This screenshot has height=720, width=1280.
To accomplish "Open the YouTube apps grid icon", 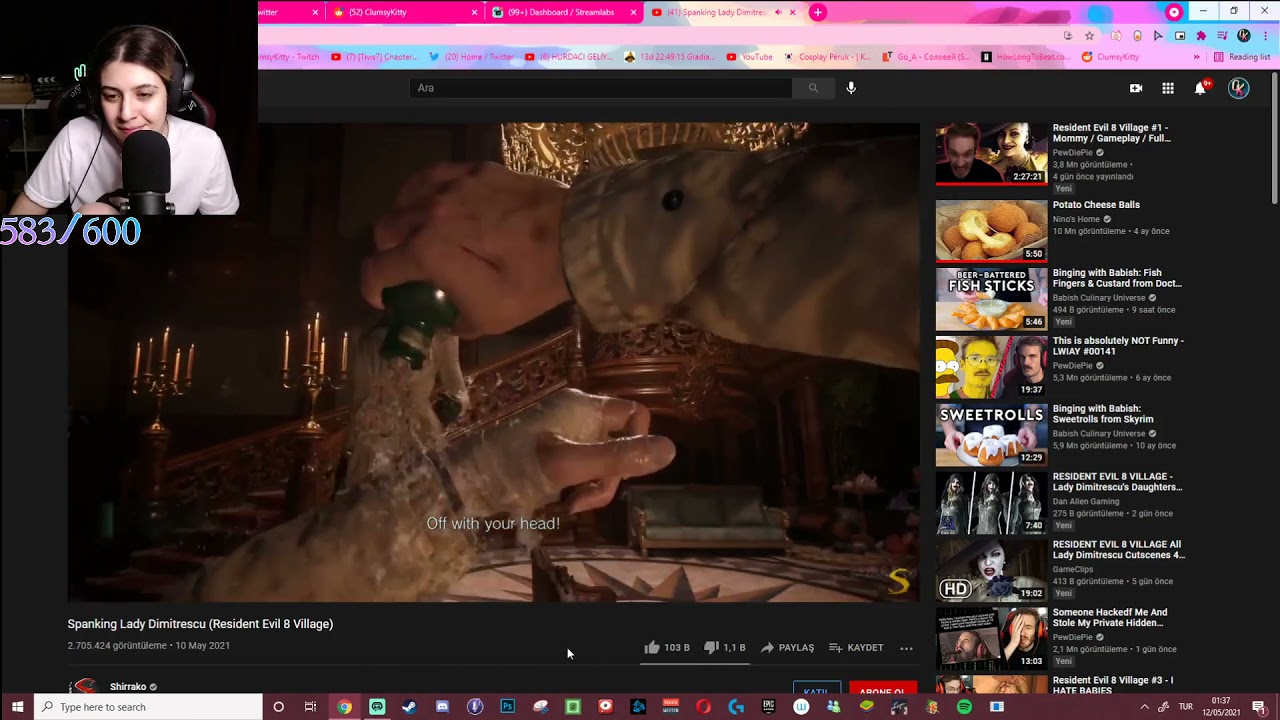I will tap(1168, 88).
